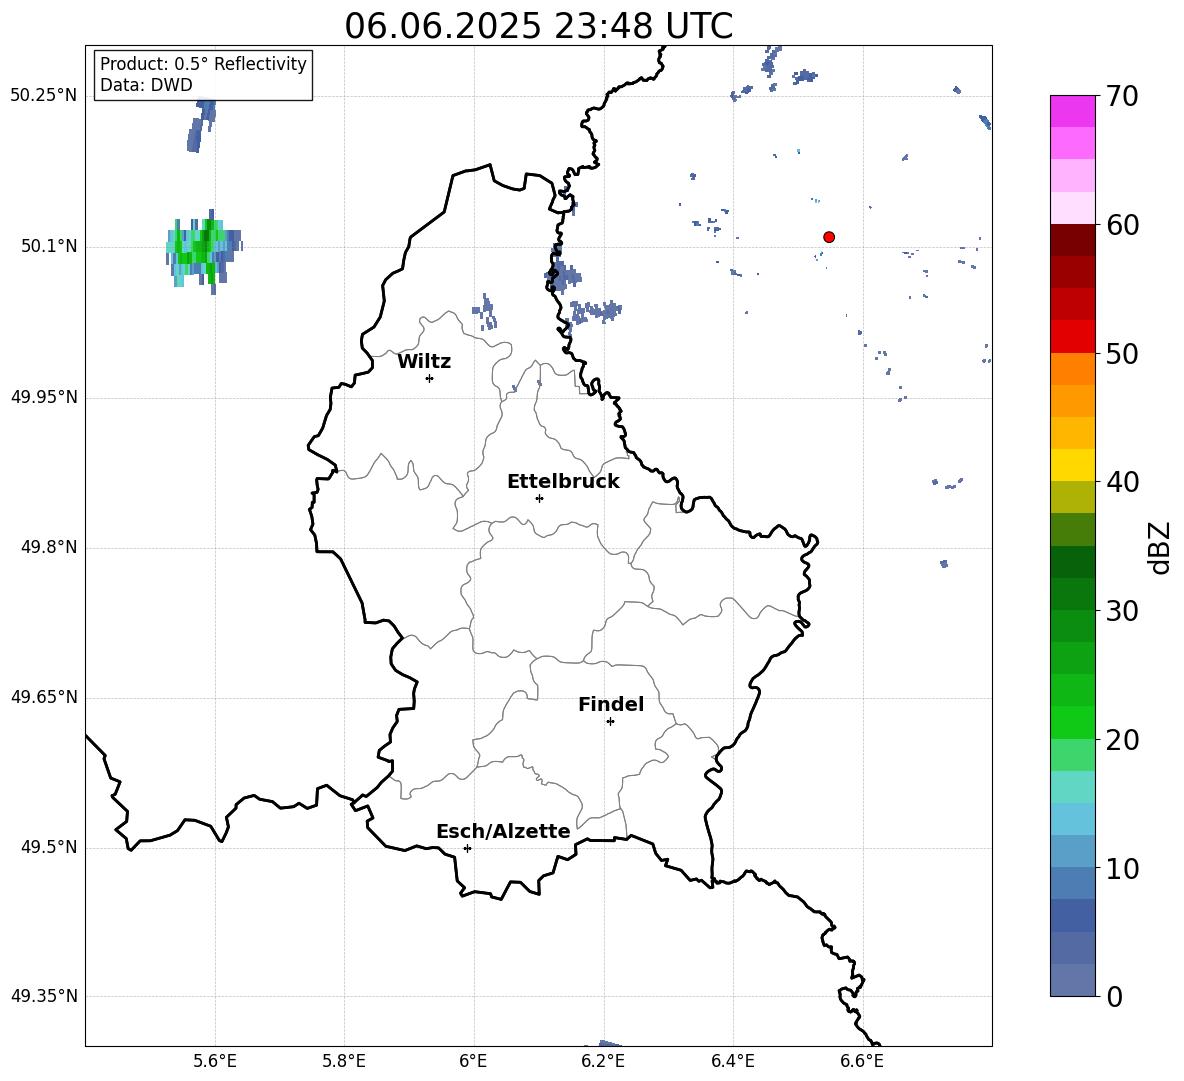Click the 5.6°E longitude label
Screen dimensions: 1184x1081
point(214,1061)
